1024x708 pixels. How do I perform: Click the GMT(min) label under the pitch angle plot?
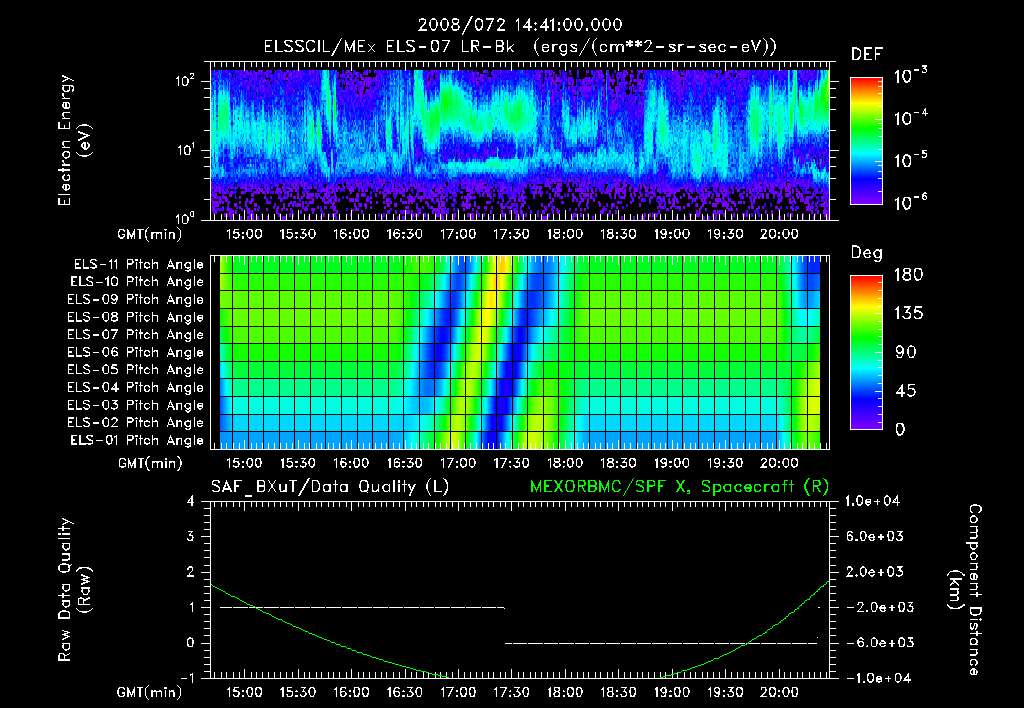150,463
